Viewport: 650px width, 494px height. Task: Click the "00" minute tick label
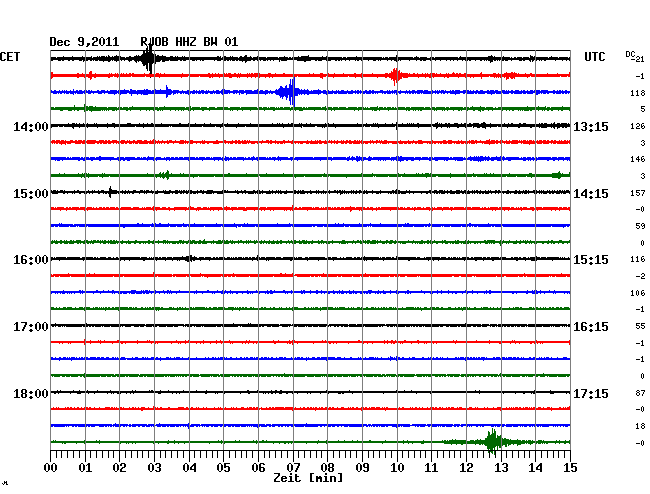[51, 468]
